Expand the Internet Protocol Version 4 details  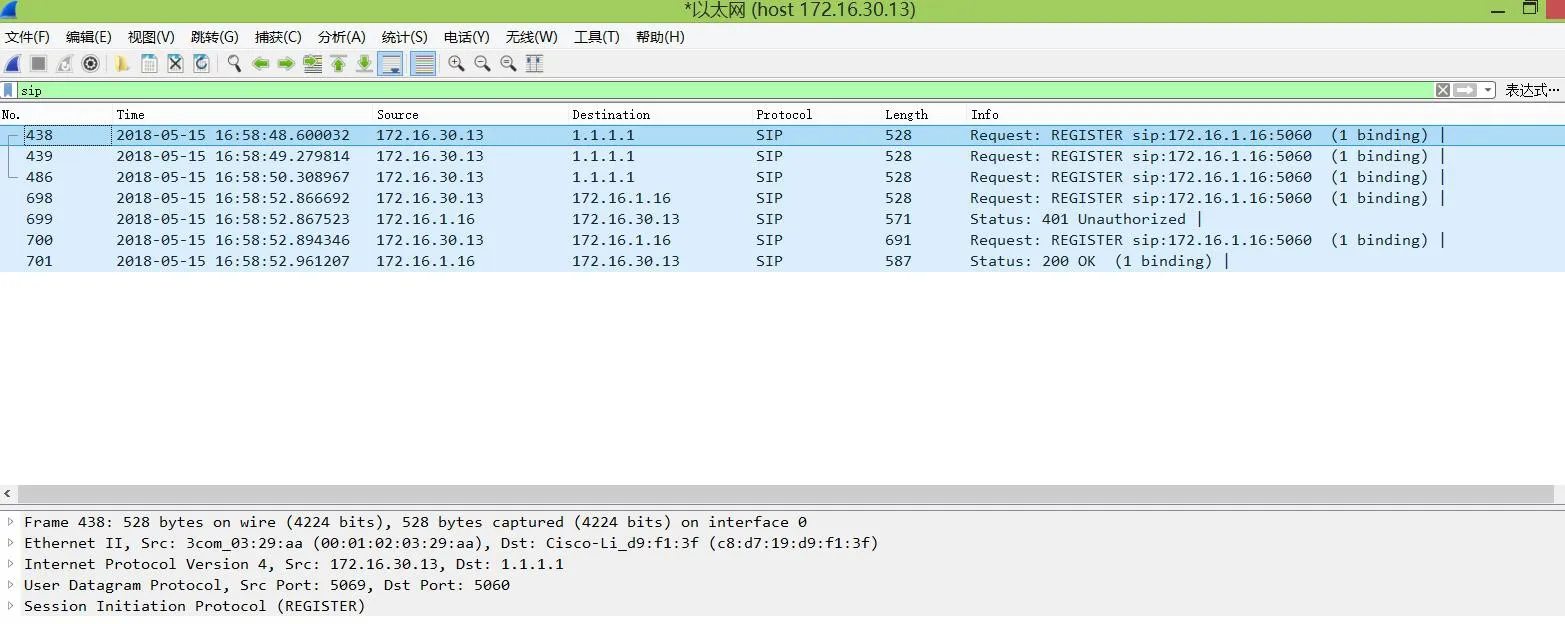(9, 564)
